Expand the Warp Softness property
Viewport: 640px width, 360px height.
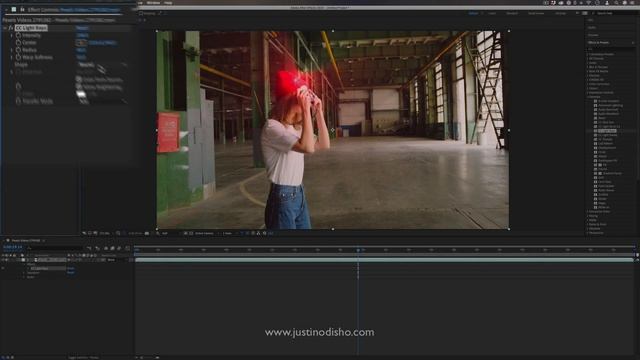tap(11, 57)
